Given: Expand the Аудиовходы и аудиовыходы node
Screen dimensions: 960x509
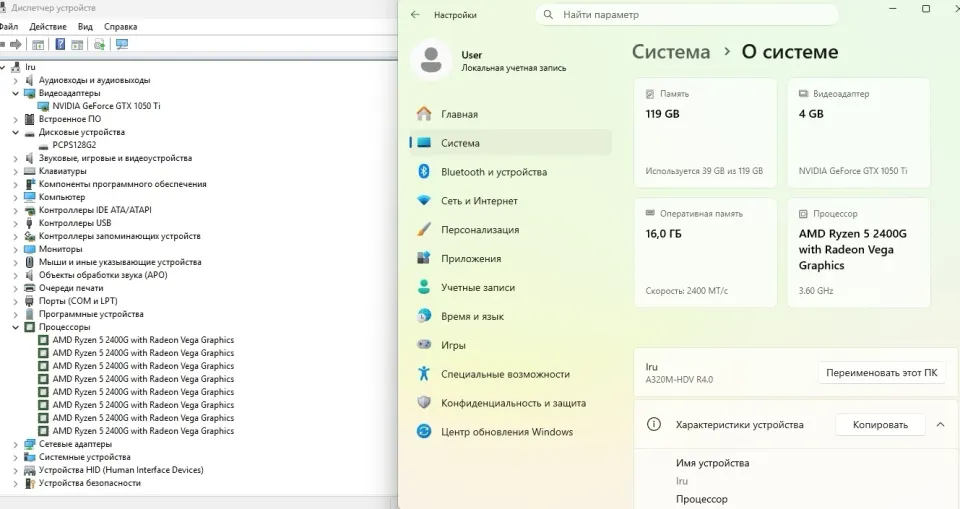Looking at the screenshot, I should [x=15, y=80].
